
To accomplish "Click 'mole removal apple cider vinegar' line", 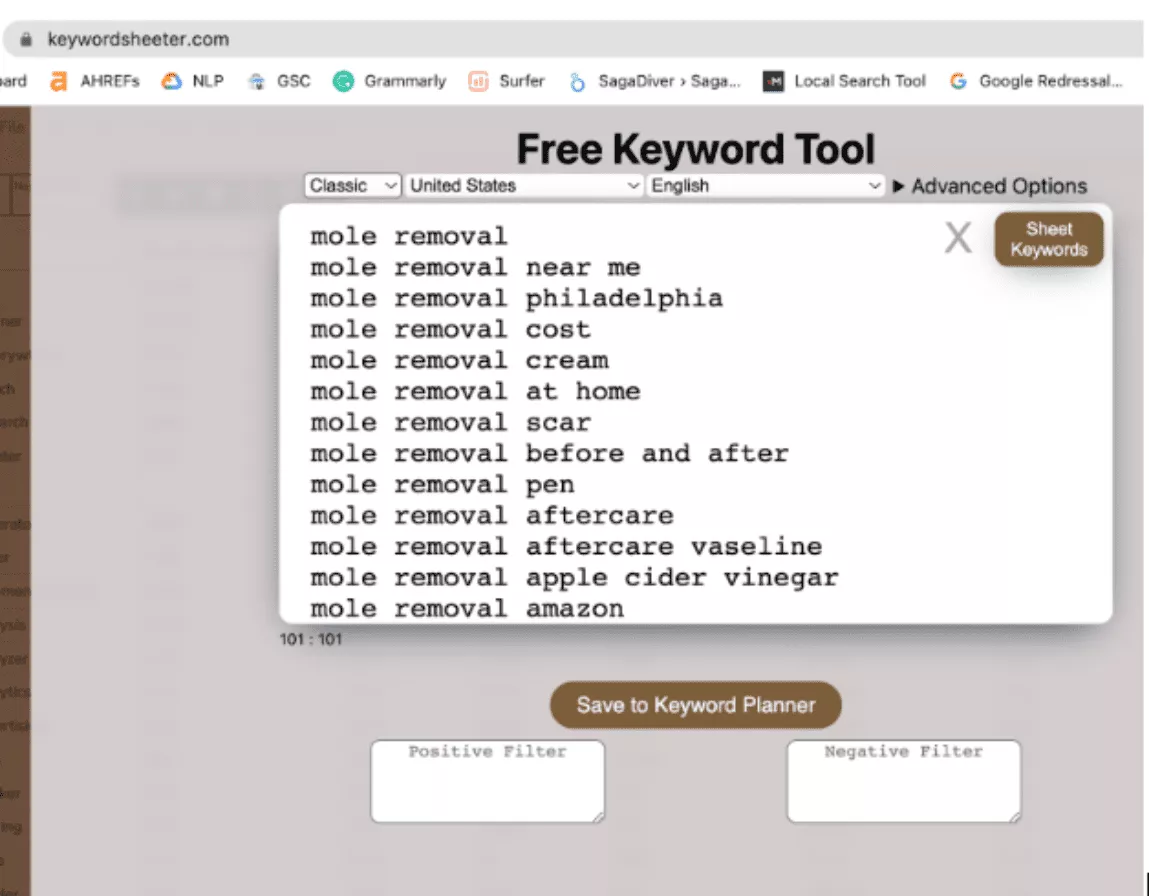I will click(x=574, y=578).
